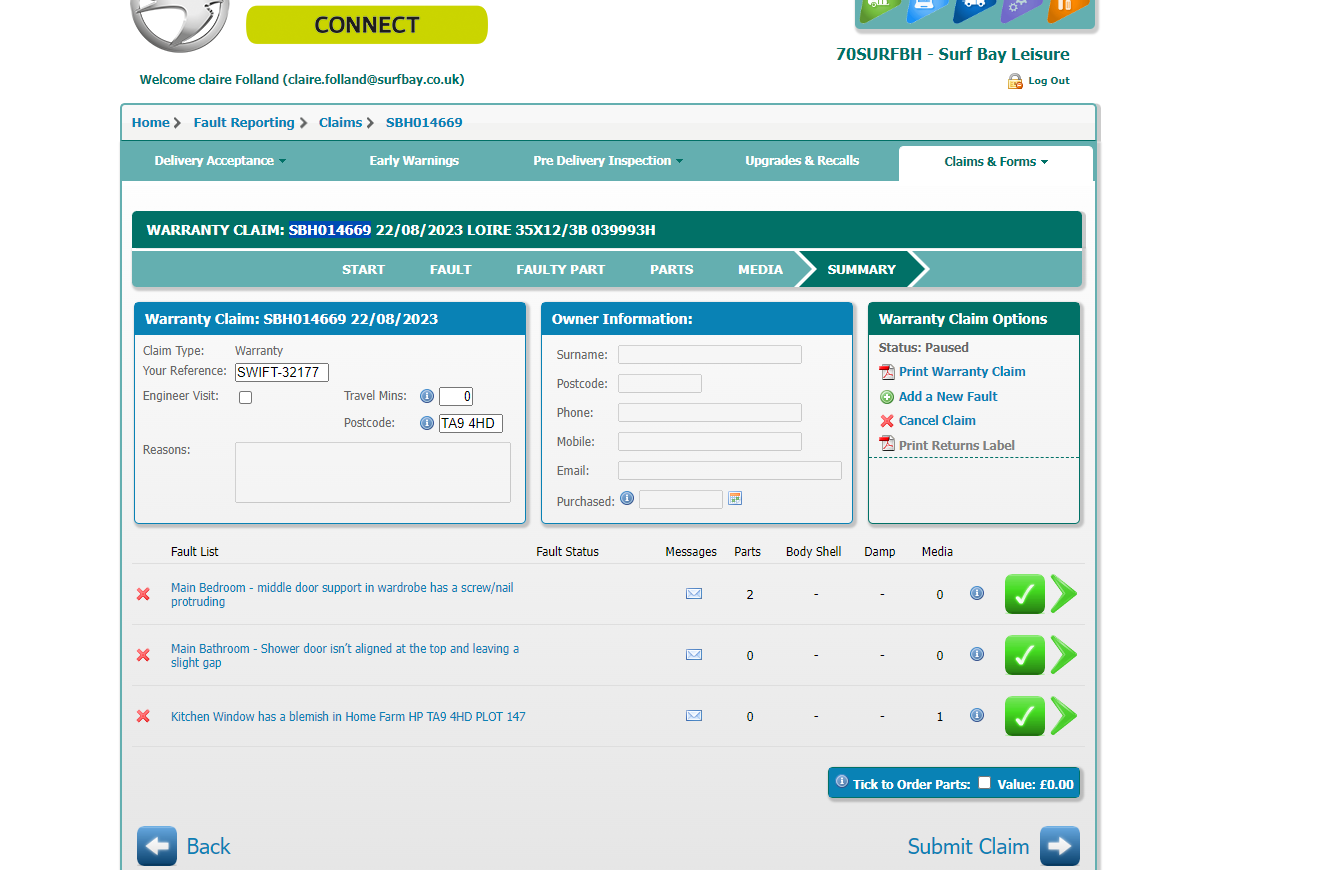The width and height of the screenshot is (1337, 870).
Task: Click the Print Warranty Claim link
Action: [x=961, y=372]
